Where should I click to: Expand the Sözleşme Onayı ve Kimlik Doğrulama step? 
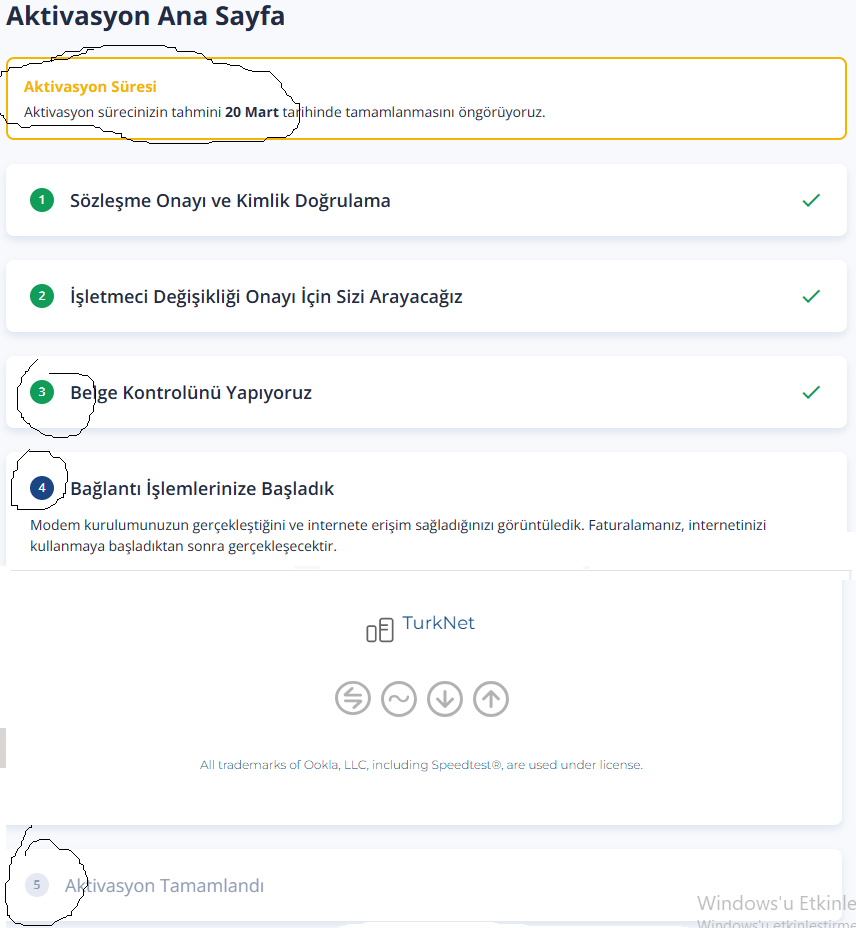pos(230,200)
